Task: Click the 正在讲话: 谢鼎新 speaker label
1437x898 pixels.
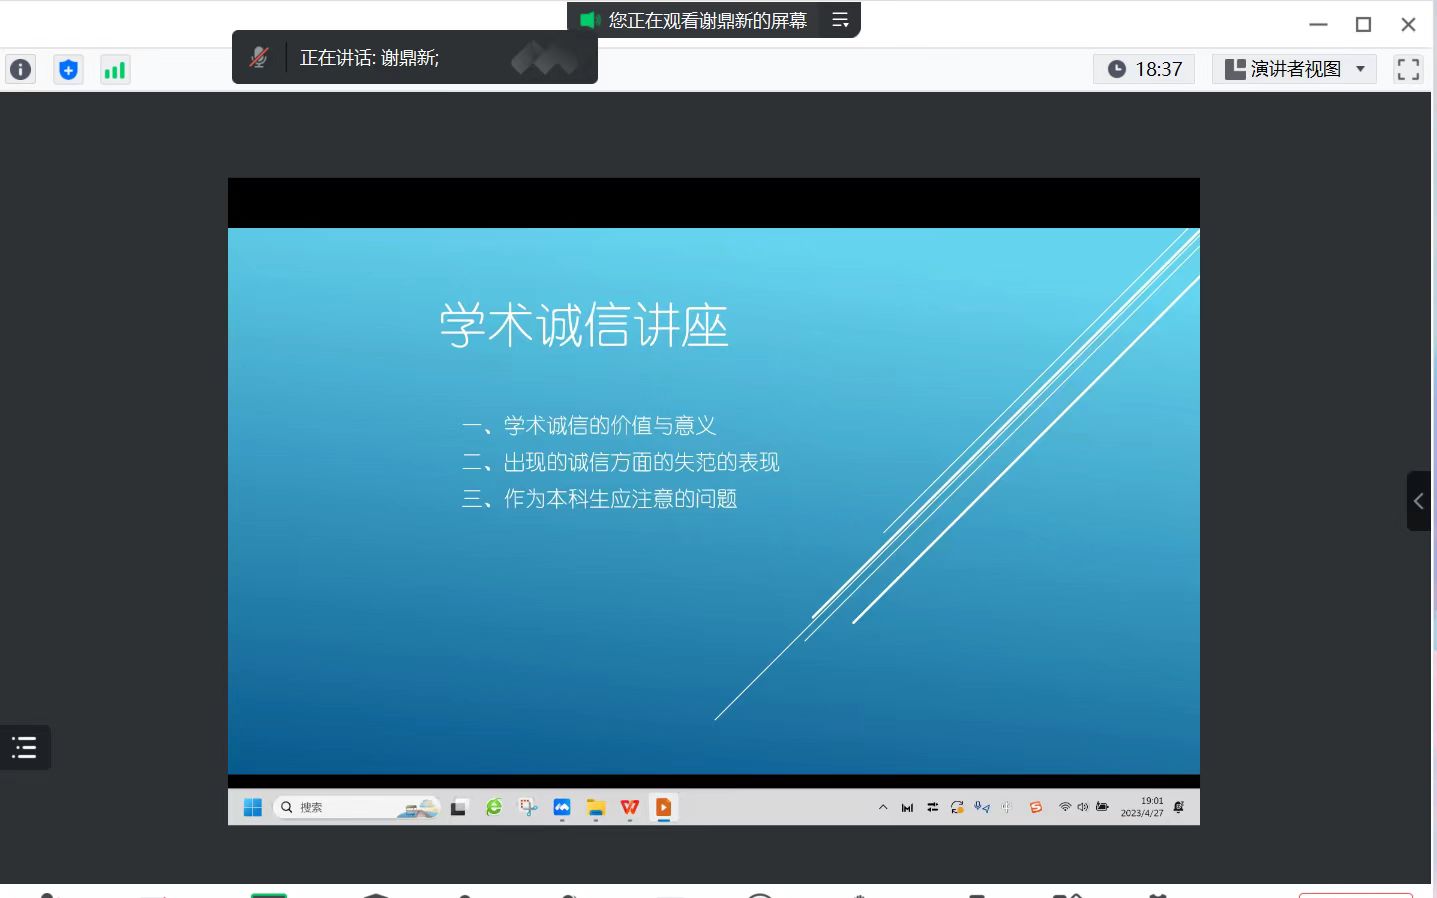Action: [x=369, y=58]
